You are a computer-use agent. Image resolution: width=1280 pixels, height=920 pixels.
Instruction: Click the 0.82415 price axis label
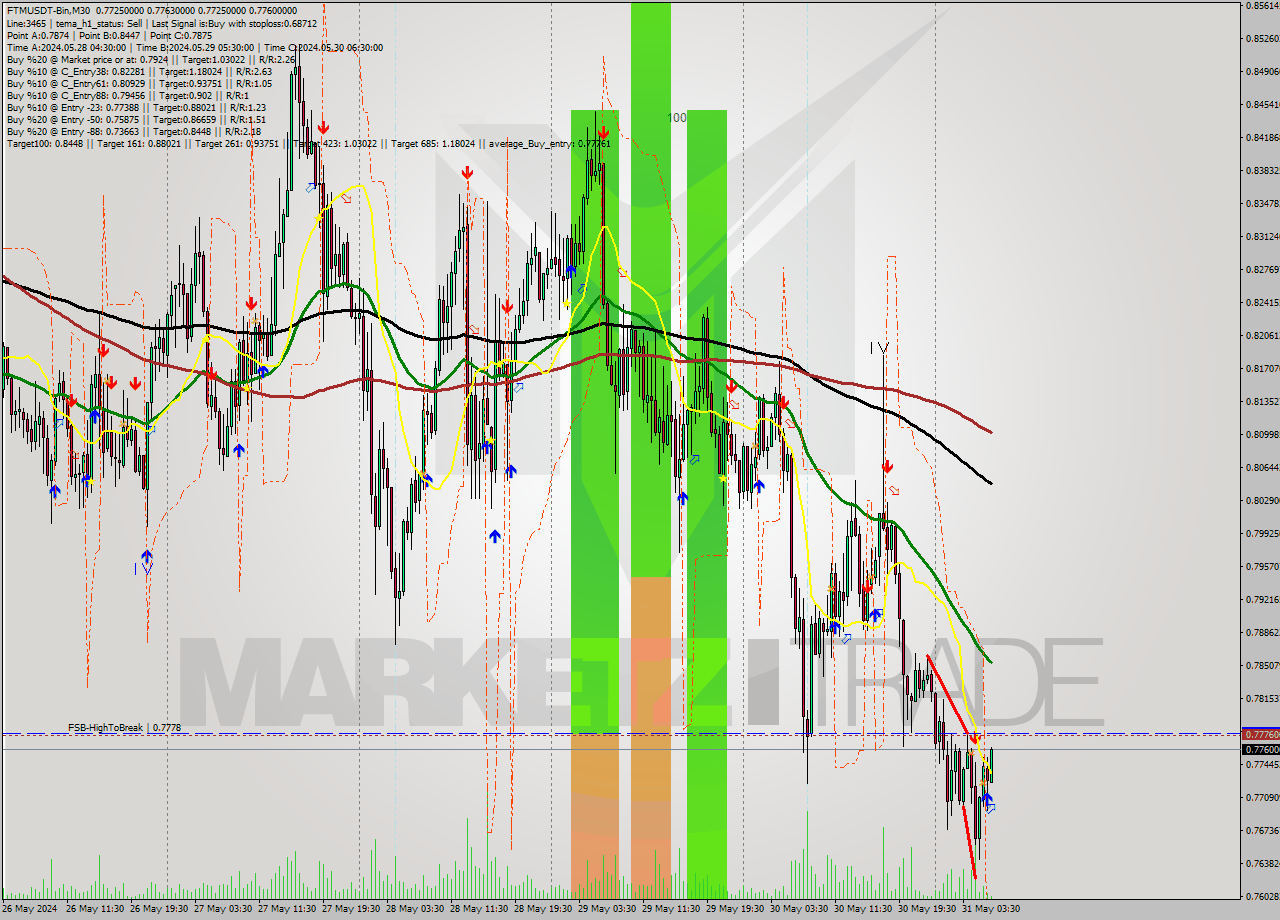pos(1262,303)
